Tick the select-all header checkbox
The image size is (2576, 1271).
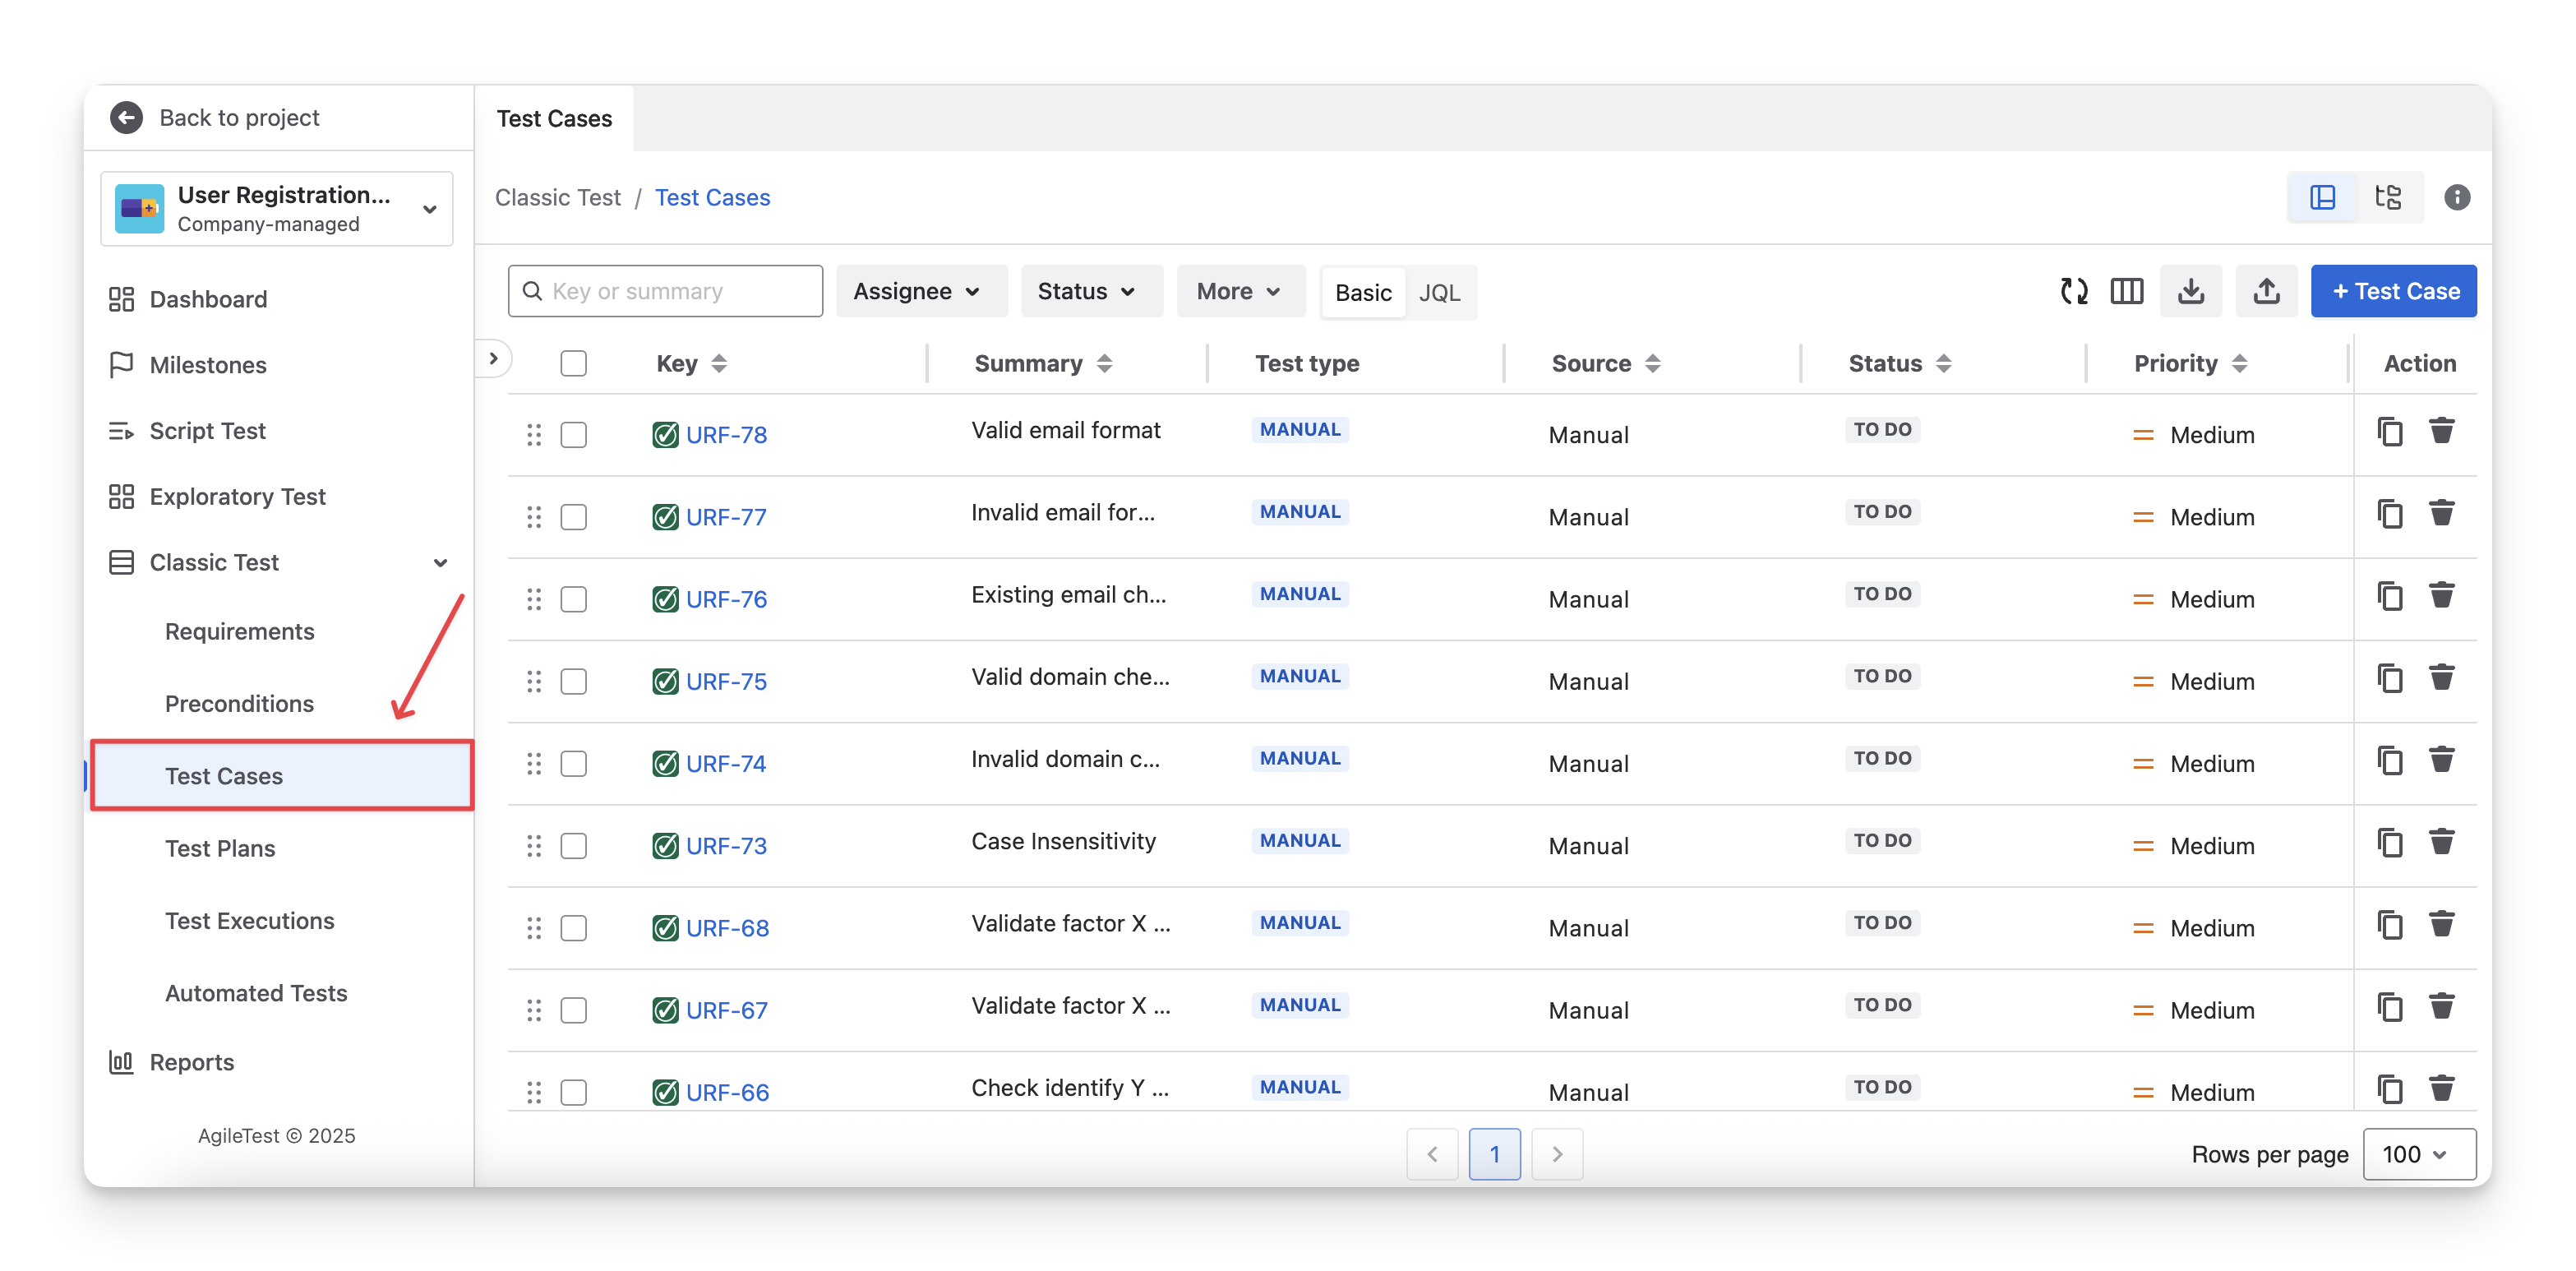(573, 363)
